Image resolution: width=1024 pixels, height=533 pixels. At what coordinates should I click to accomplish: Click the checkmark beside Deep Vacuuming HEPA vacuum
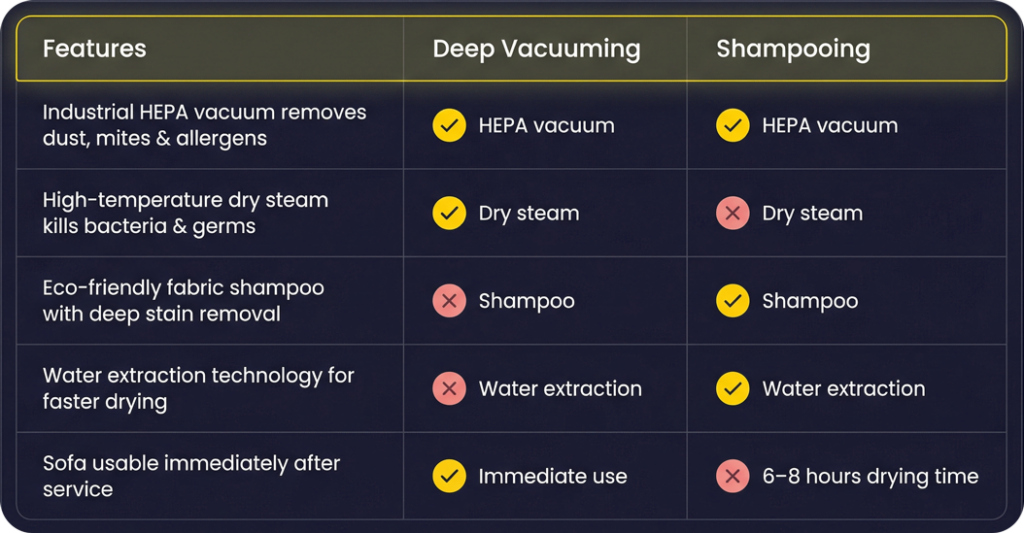coord(449,125)
